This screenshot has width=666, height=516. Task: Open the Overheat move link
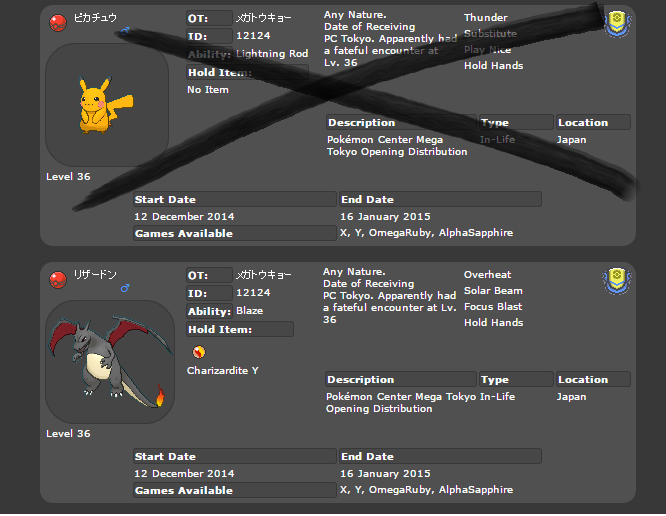[487, 275]
